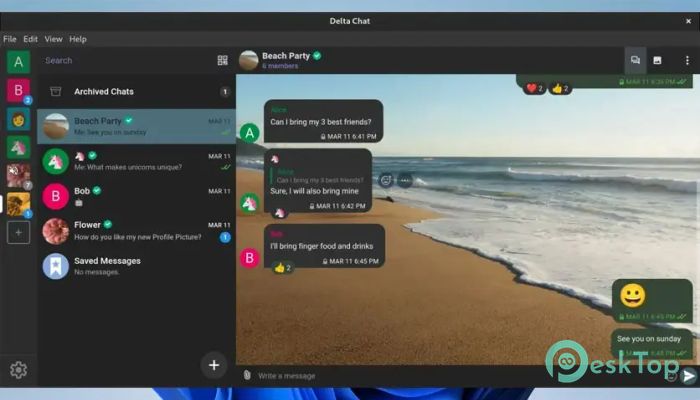
Task: Click the heart reaction with count 2
Action: [x=534, y=88]
